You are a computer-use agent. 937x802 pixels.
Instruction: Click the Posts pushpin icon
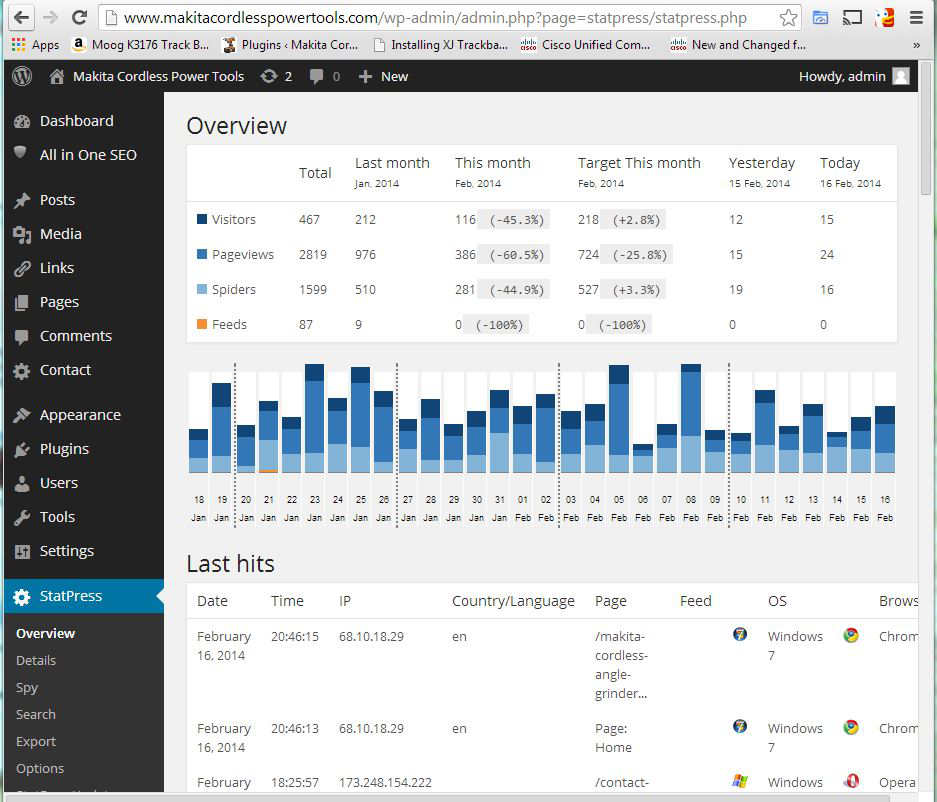pyautogui.click(x=22, y=200)
